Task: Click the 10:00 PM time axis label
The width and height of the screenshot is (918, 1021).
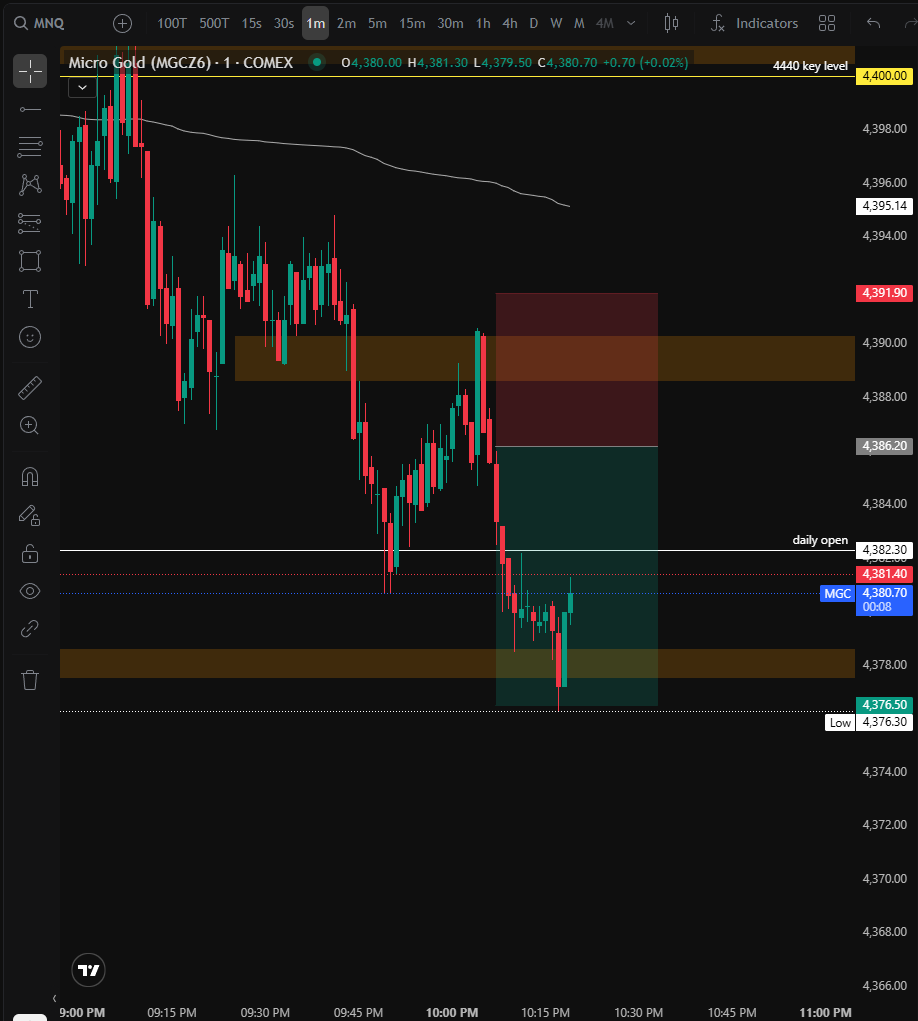Action: (x=452, y=1013)
